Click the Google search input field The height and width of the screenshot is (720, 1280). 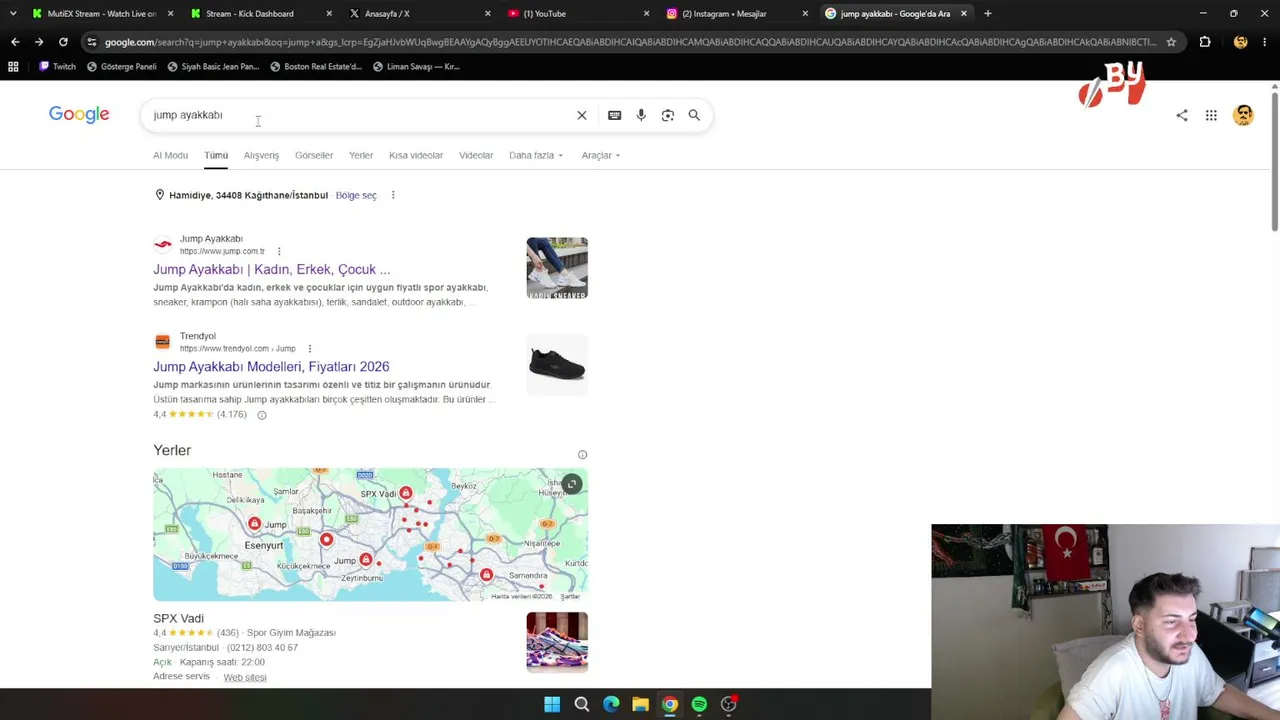pyautogui.click(x=360, y=115)
